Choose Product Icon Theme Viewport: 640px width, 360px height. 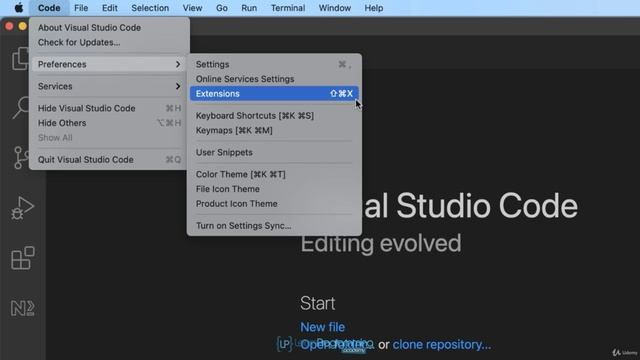(274, 204)
